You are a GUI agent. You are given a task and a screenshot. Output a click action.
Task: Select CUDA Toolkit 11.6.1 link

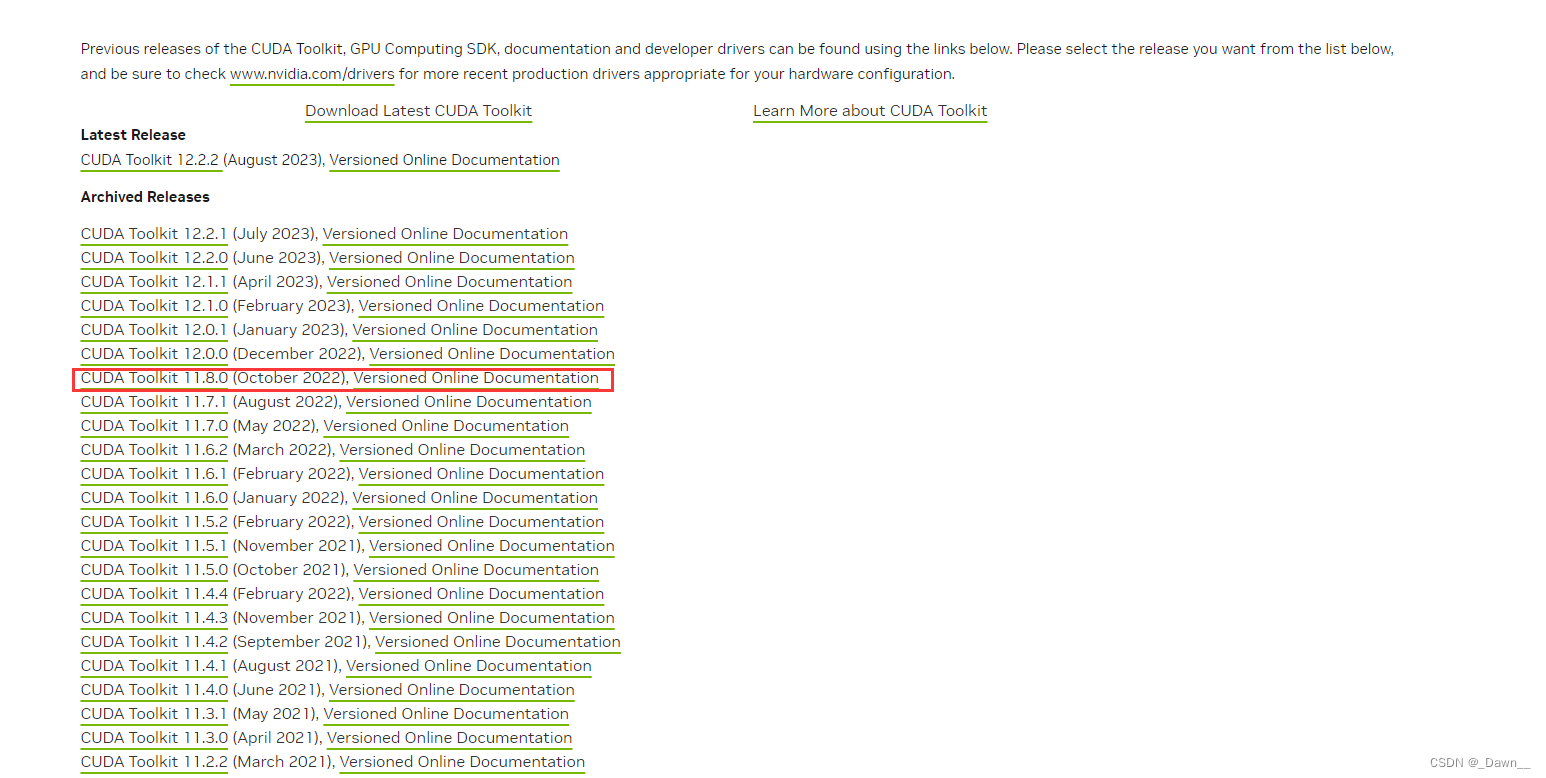point(154,474)
